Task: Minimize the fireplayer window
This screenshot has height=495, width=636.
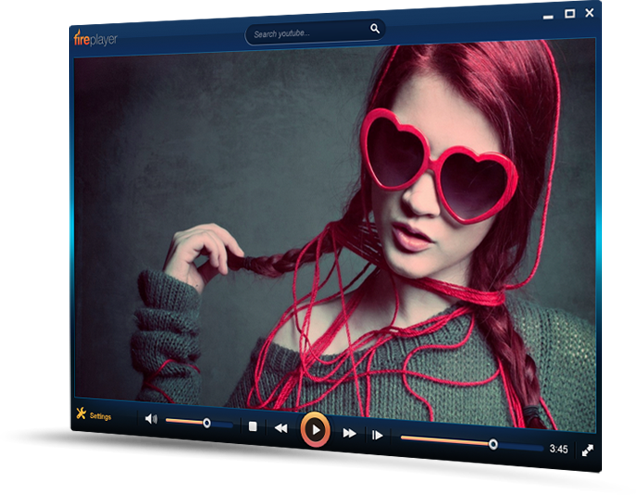Action: point(549,15)
